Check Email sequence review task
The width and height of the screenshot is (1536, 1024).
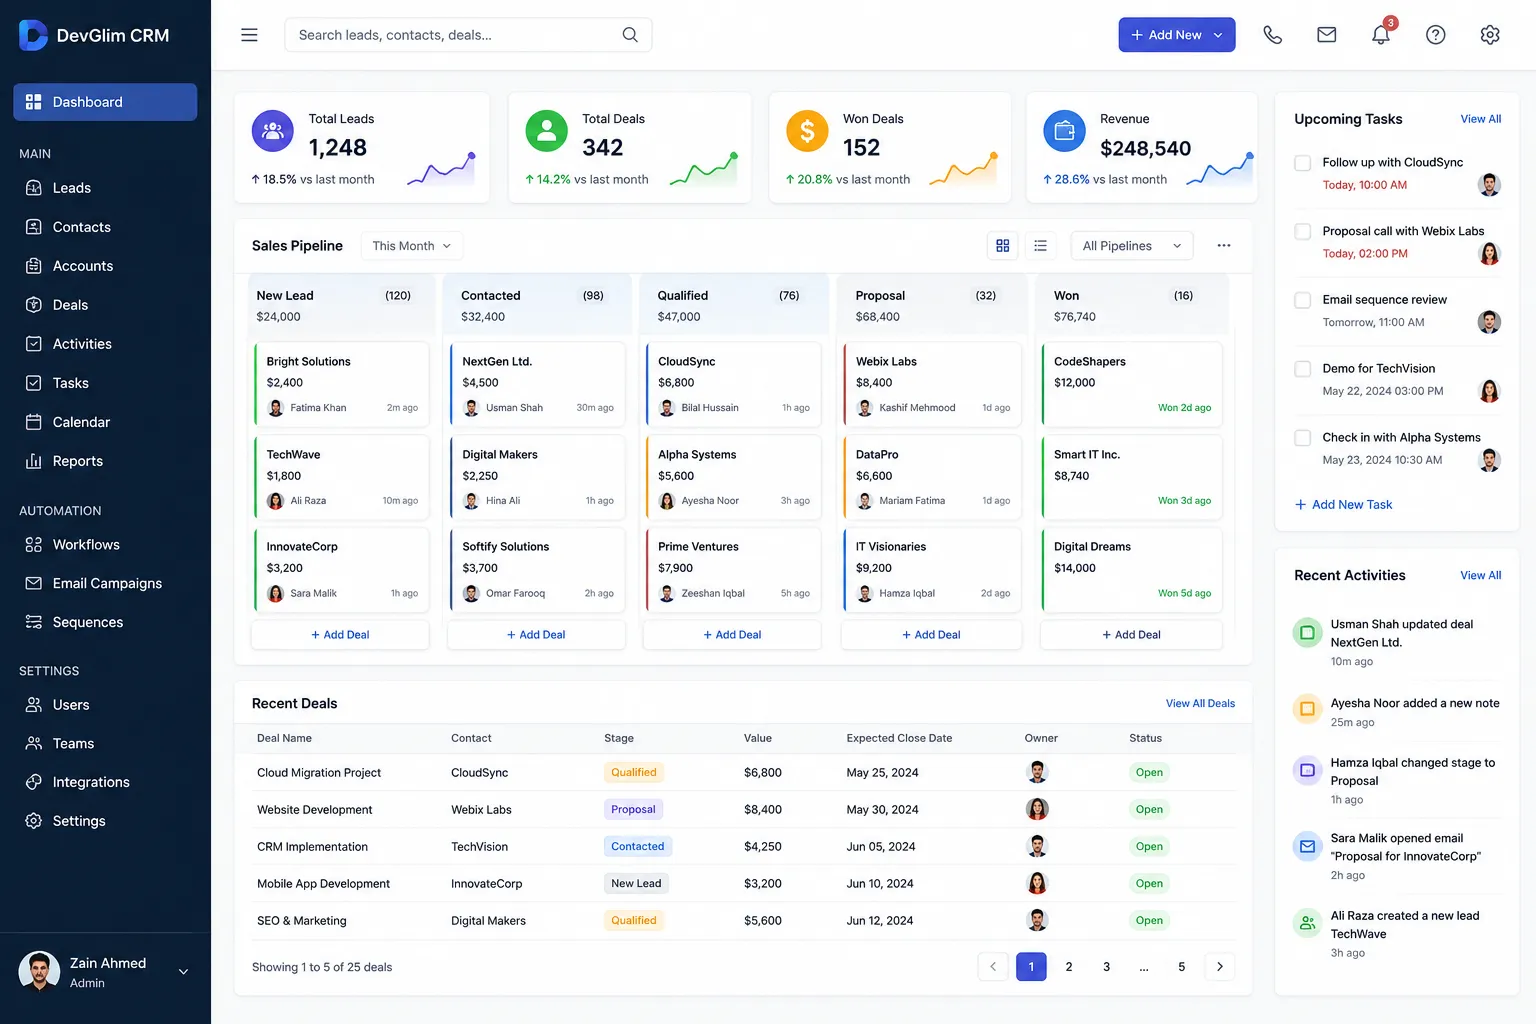(1303, 300)
